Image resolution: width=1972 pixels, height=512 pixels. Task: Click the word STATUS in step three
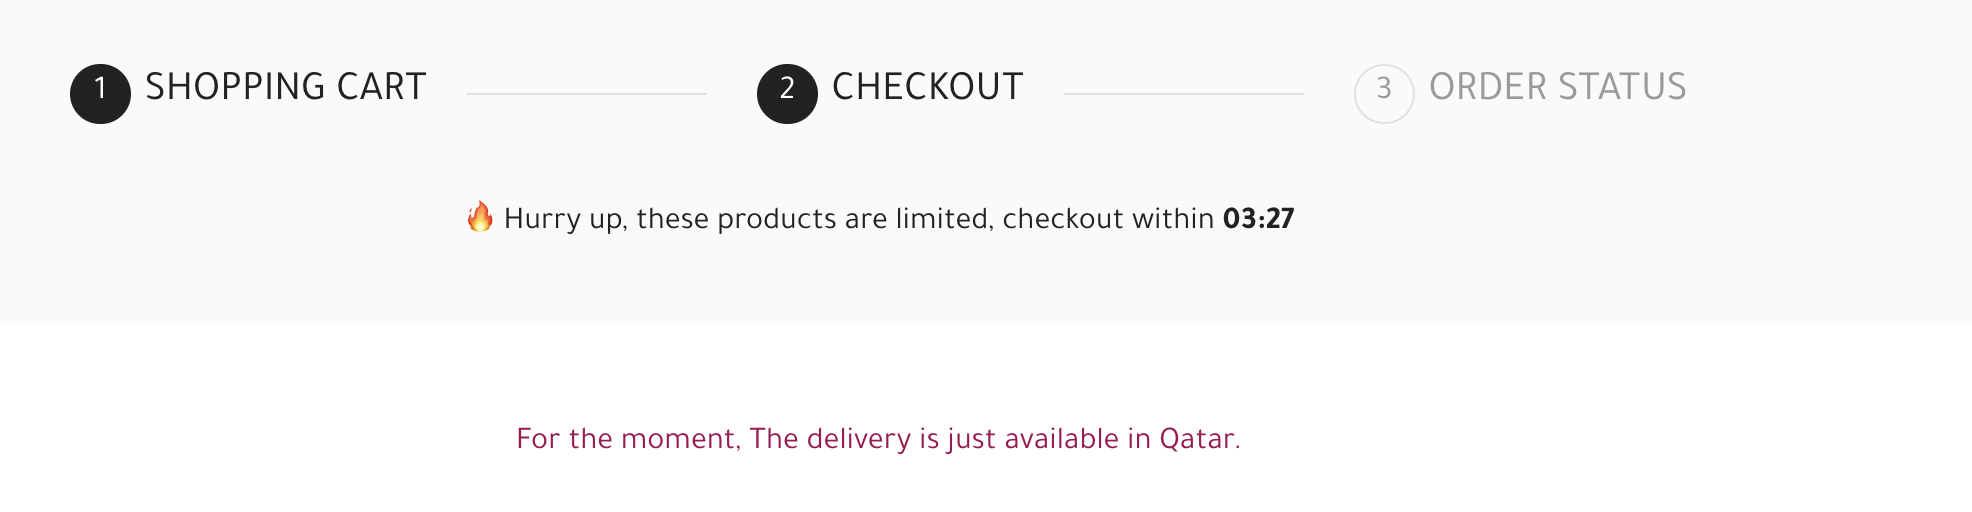(1622, 87)
